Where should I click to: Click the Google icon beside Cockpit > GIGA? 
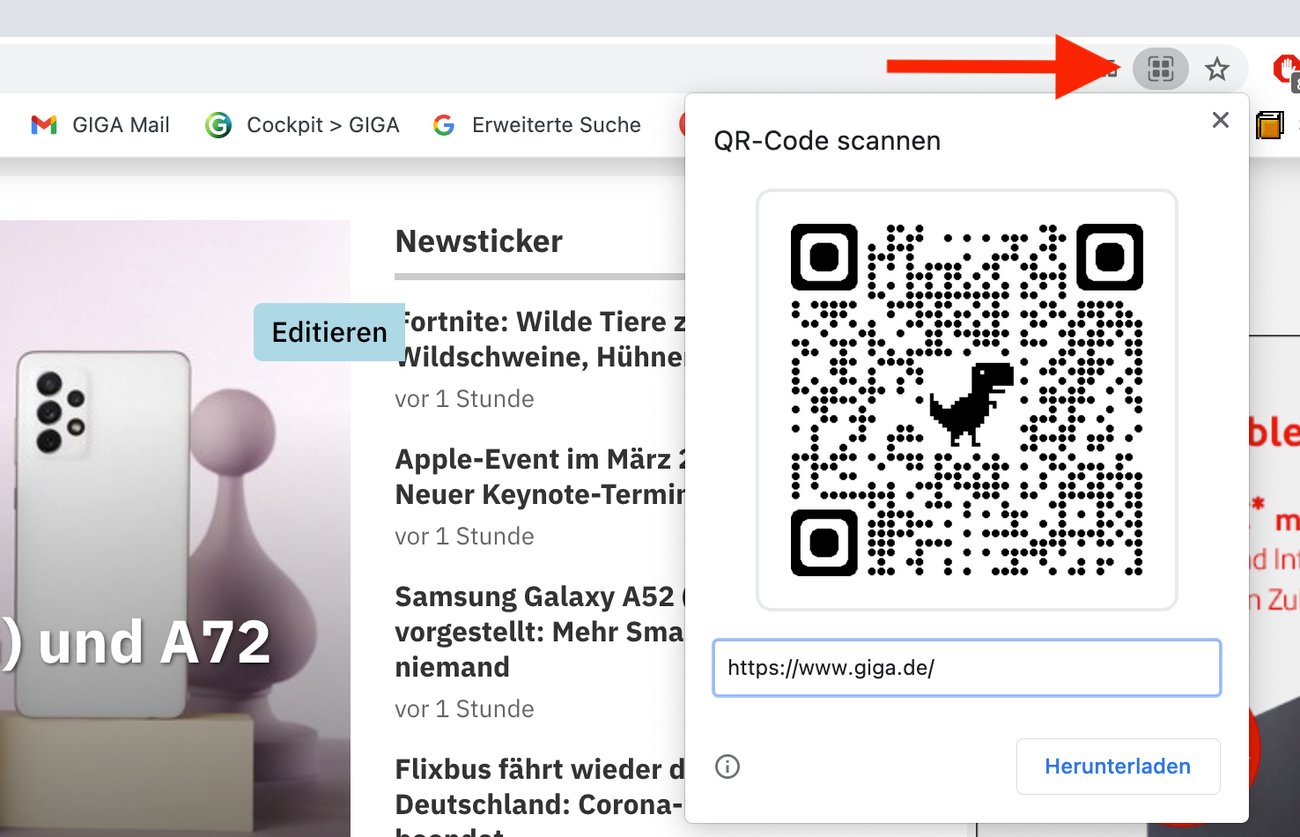click(217, 124)
